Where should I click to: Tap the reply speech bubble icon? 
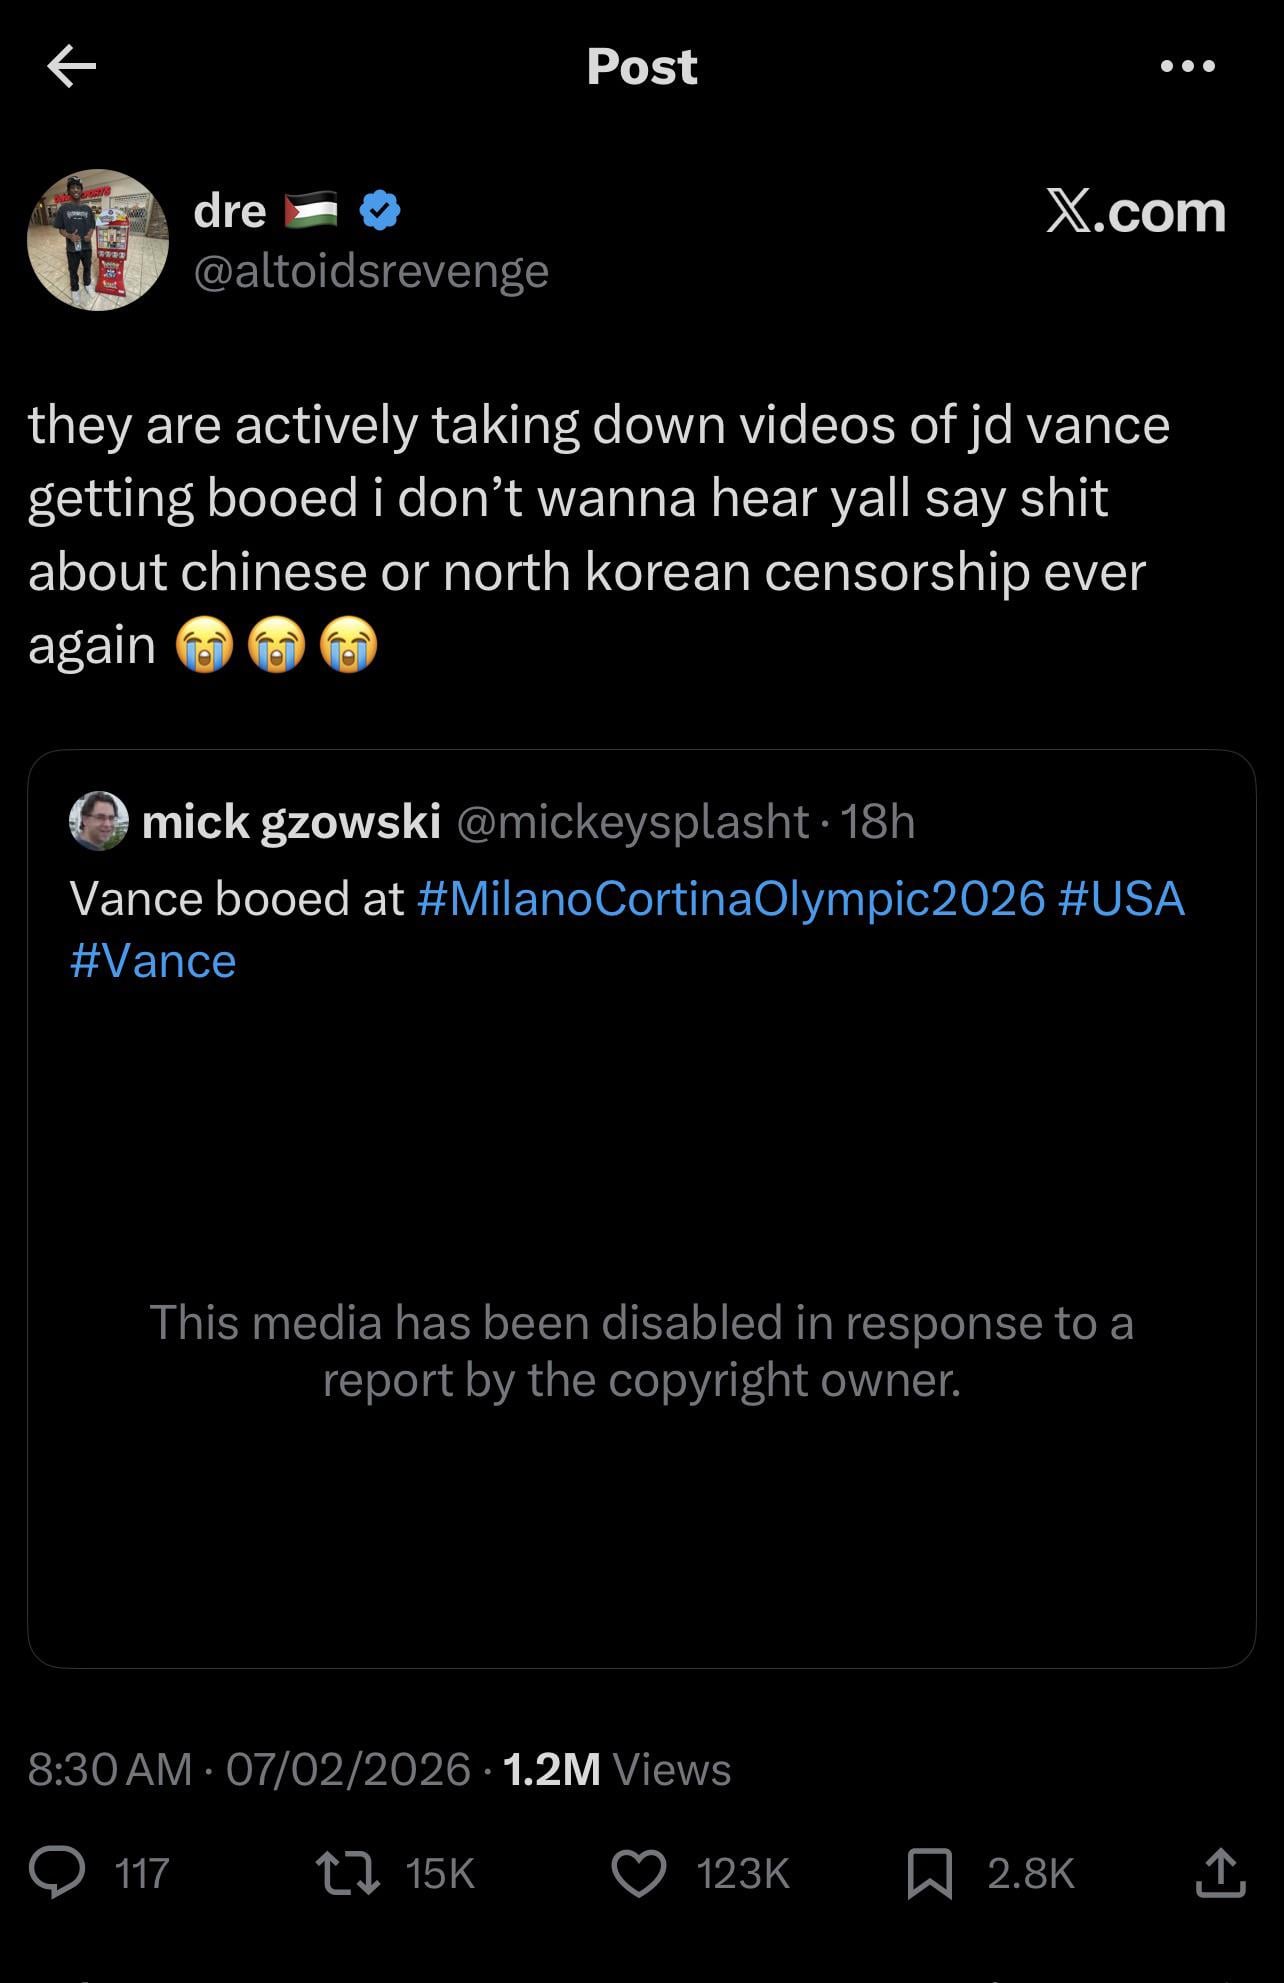click(x=57, y=1872)
